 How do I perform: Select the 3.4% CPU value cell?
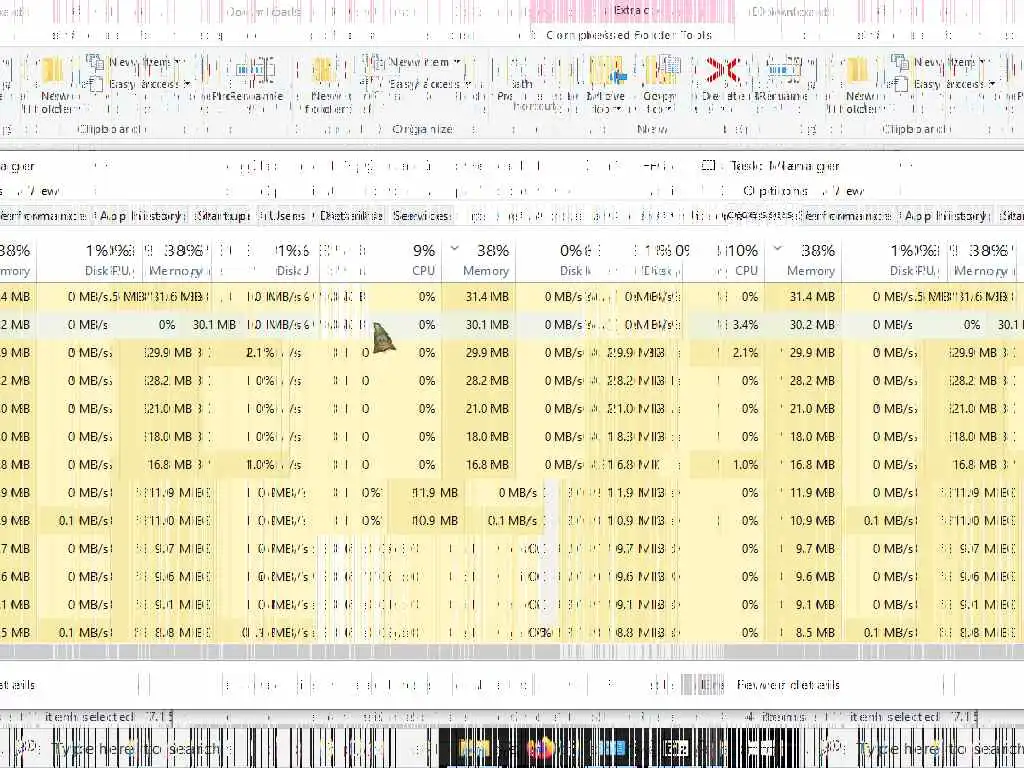(x=745, y=325)
